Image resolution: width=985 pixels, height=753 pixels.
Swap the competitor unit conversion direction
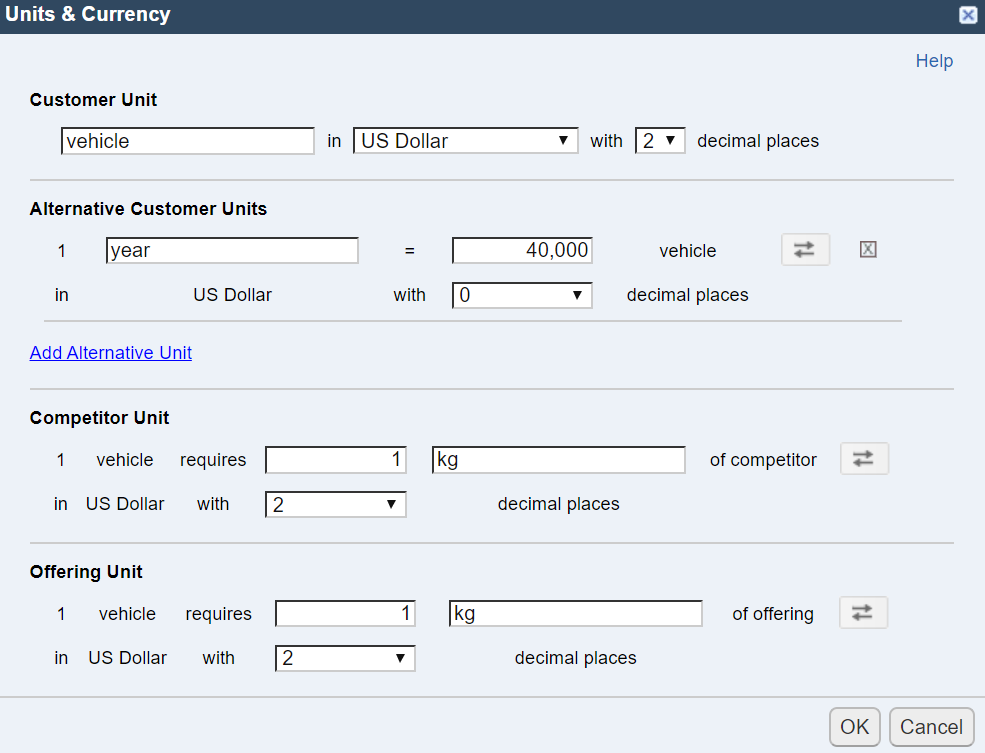[864, 458]
